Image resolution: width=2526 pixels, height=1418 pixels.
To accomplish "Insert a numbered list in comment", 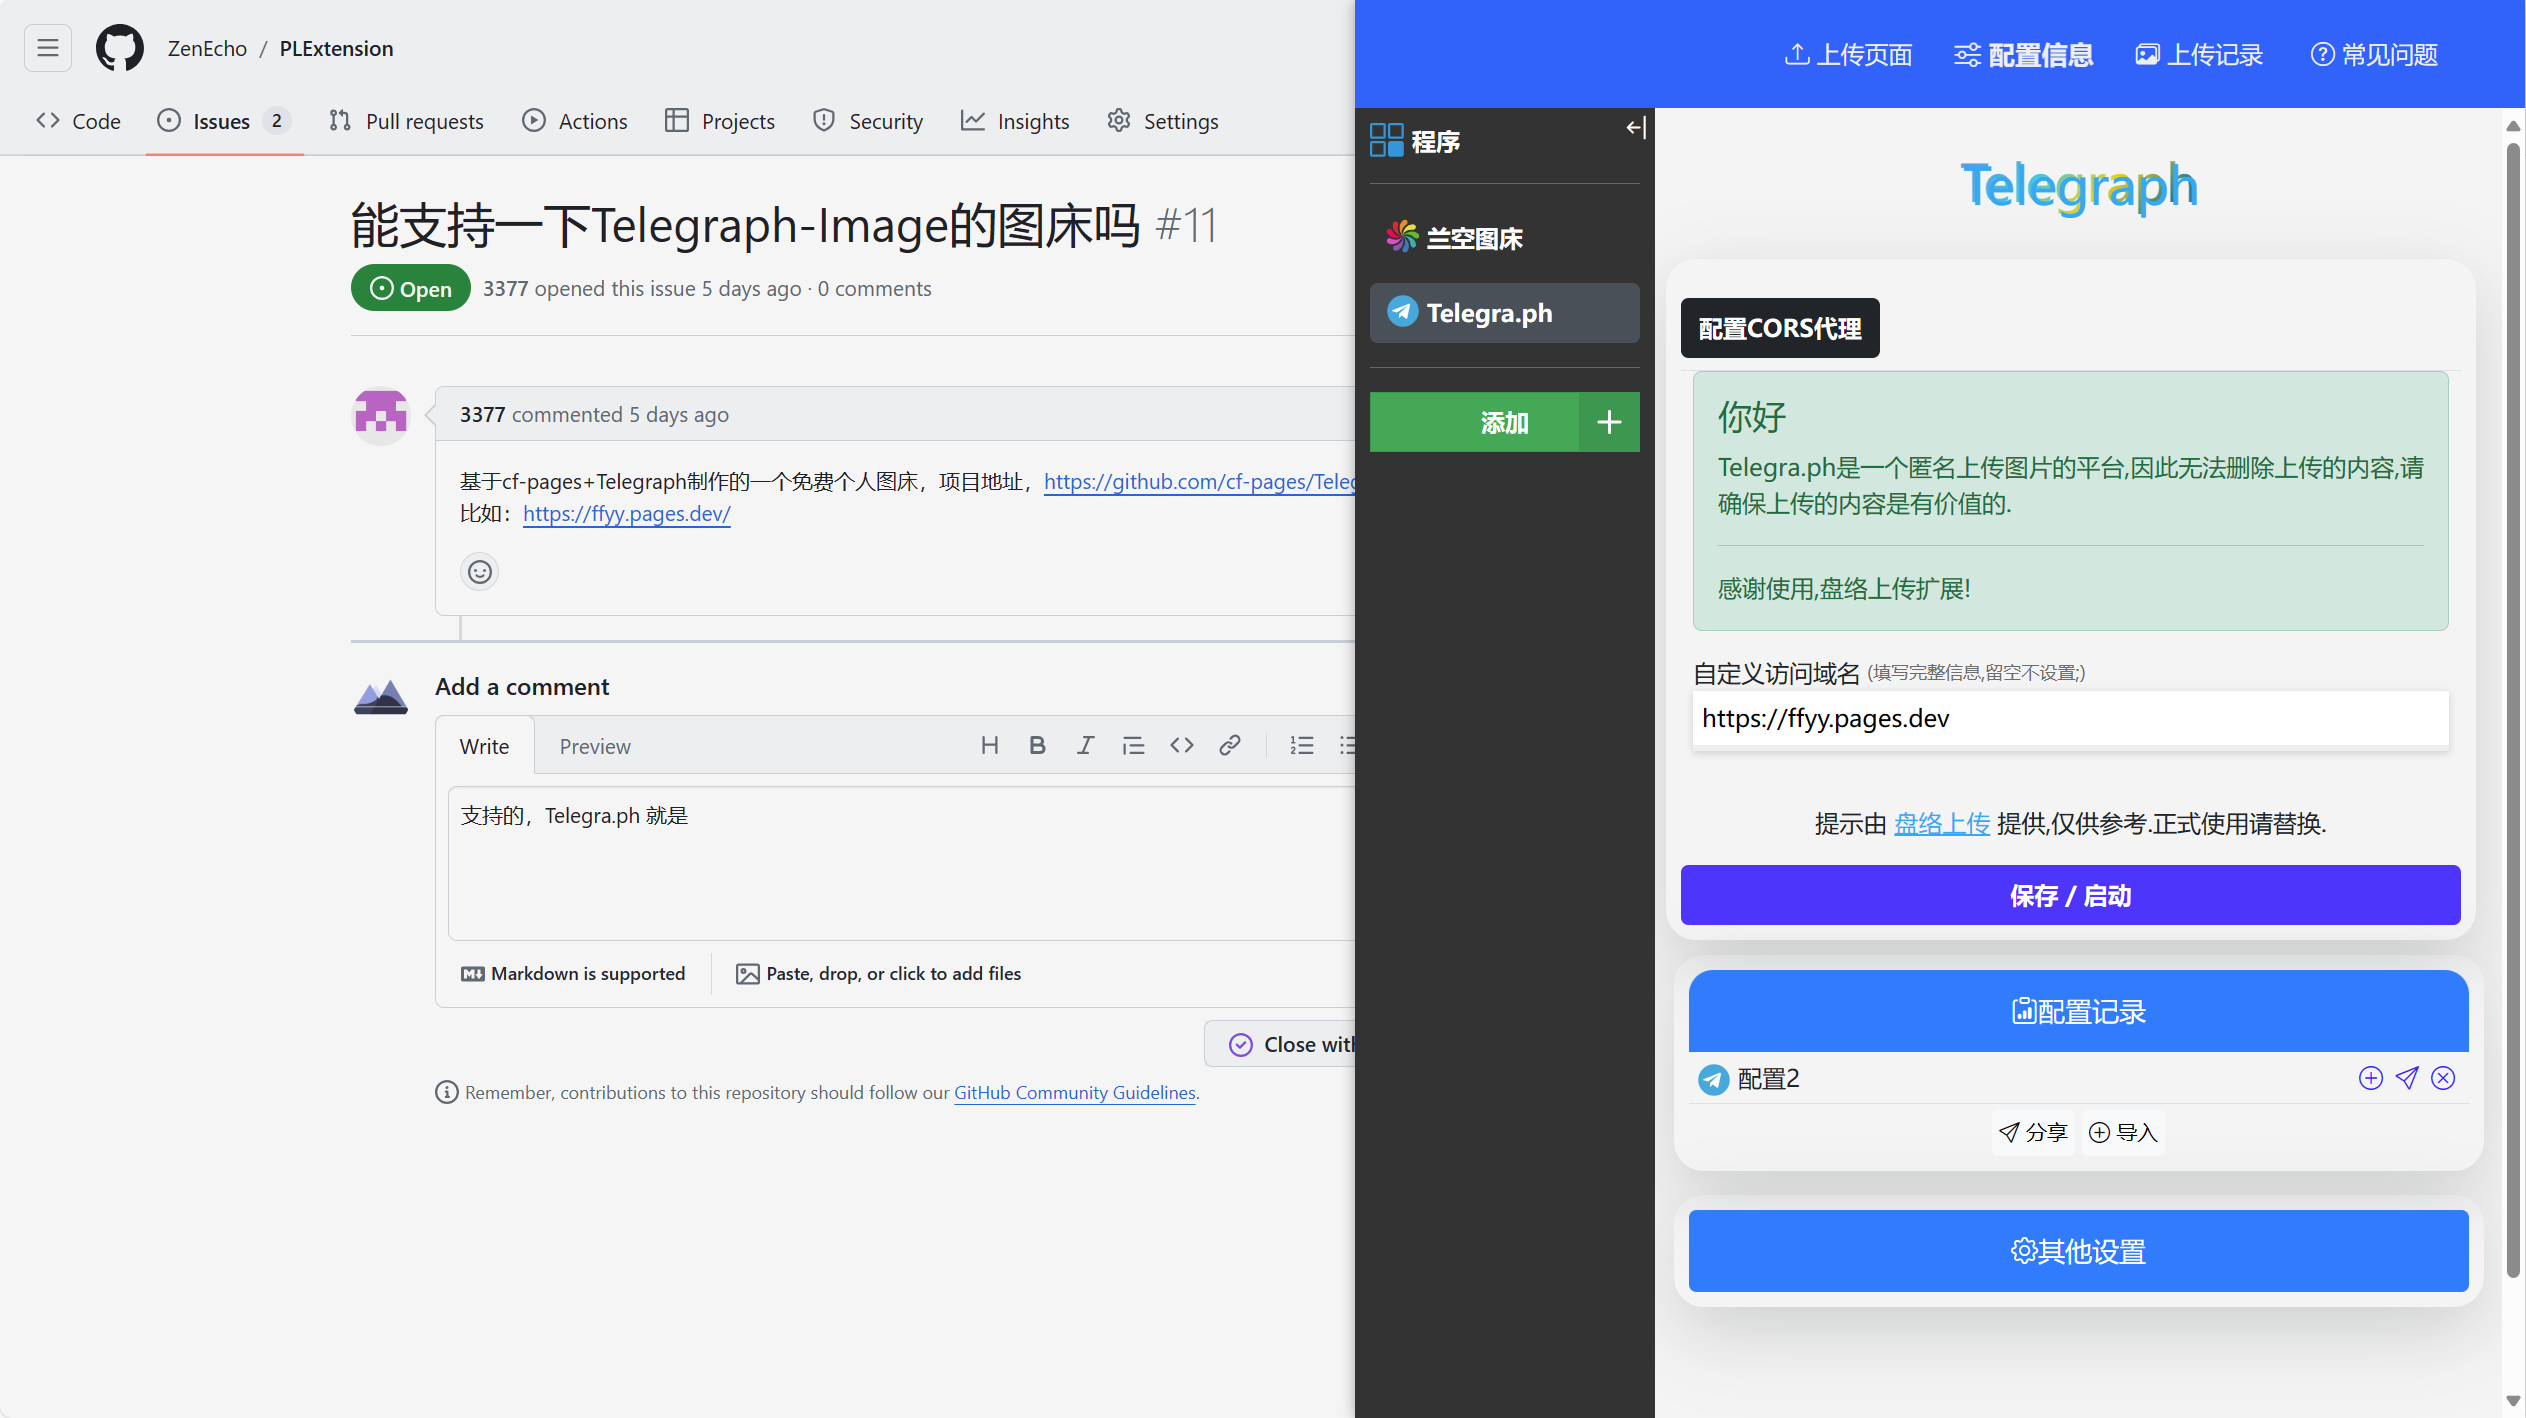I will 1302,745.
